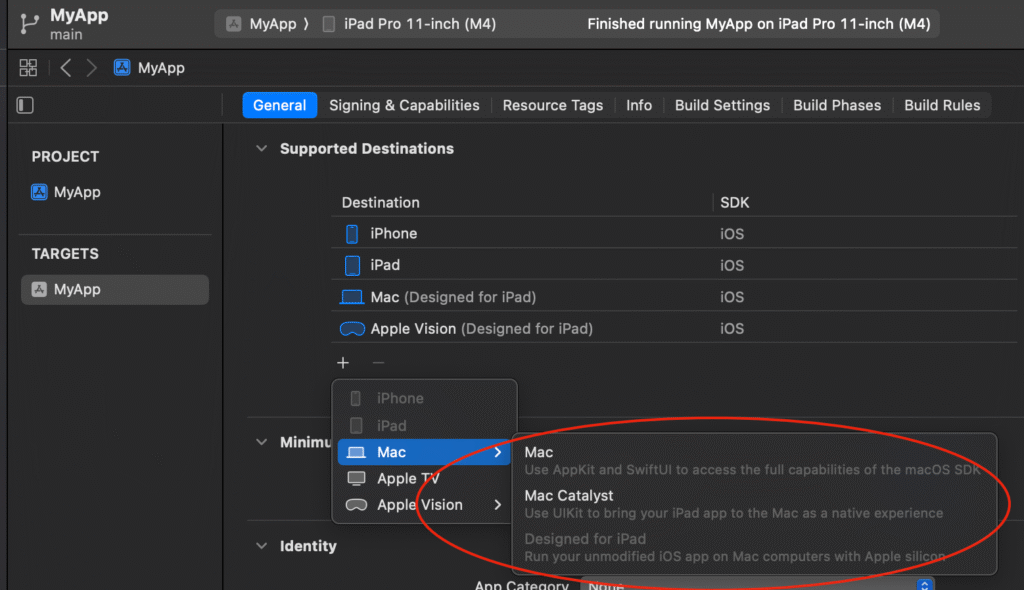Image resolution: width=1024 pixels, height=590 pixels.
Task: Open the General tab
Action: 280,105
